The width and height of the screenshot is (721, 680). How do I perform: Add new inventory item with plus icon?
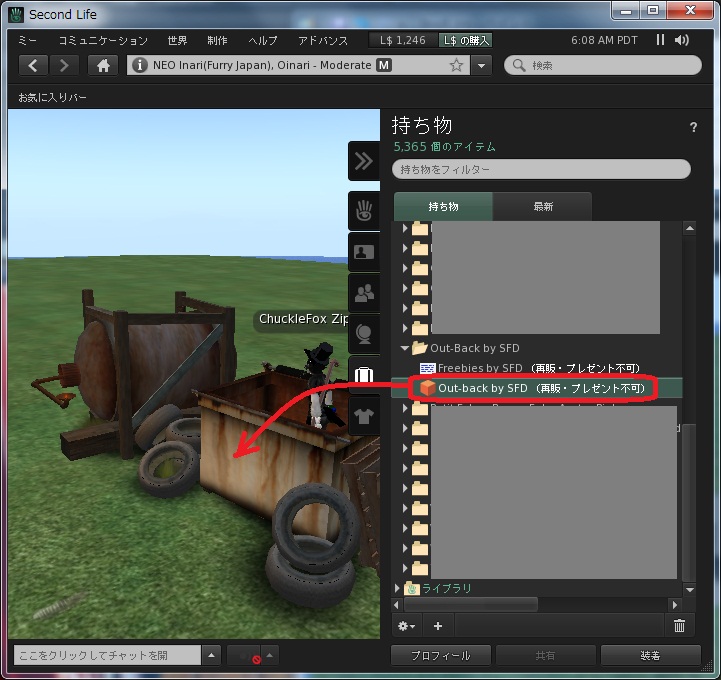tap(438, 626)
